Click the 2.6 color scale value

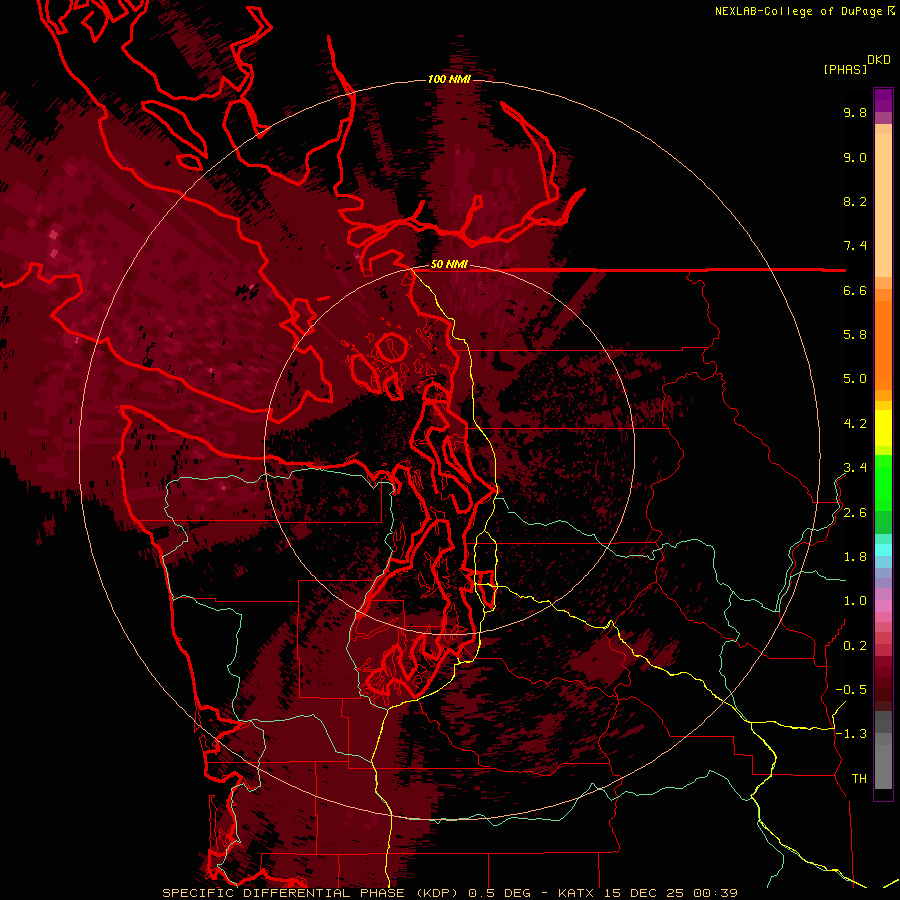(x=855, y=513)
